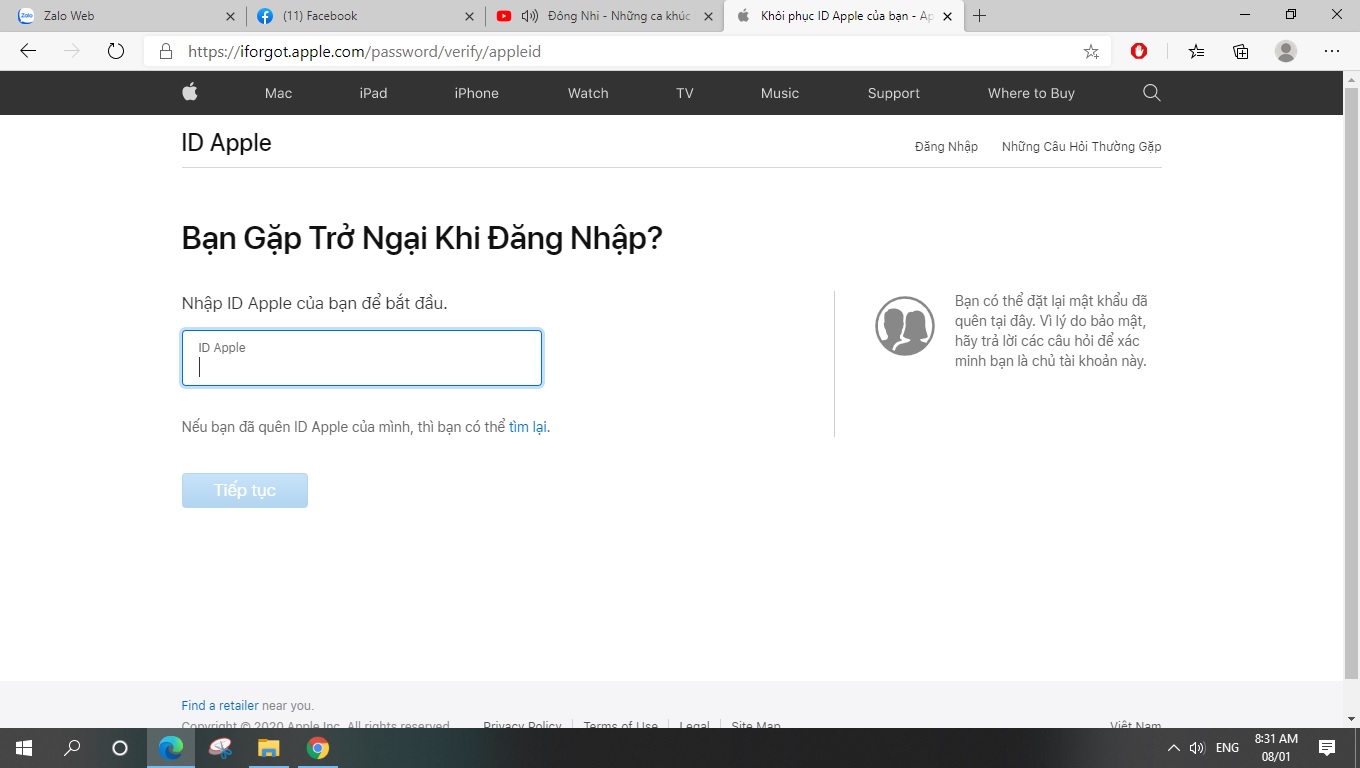Open Microsoft Edge from taskbar
Viewport: 1360px width, 768px height.
click(x=171, y=748)
